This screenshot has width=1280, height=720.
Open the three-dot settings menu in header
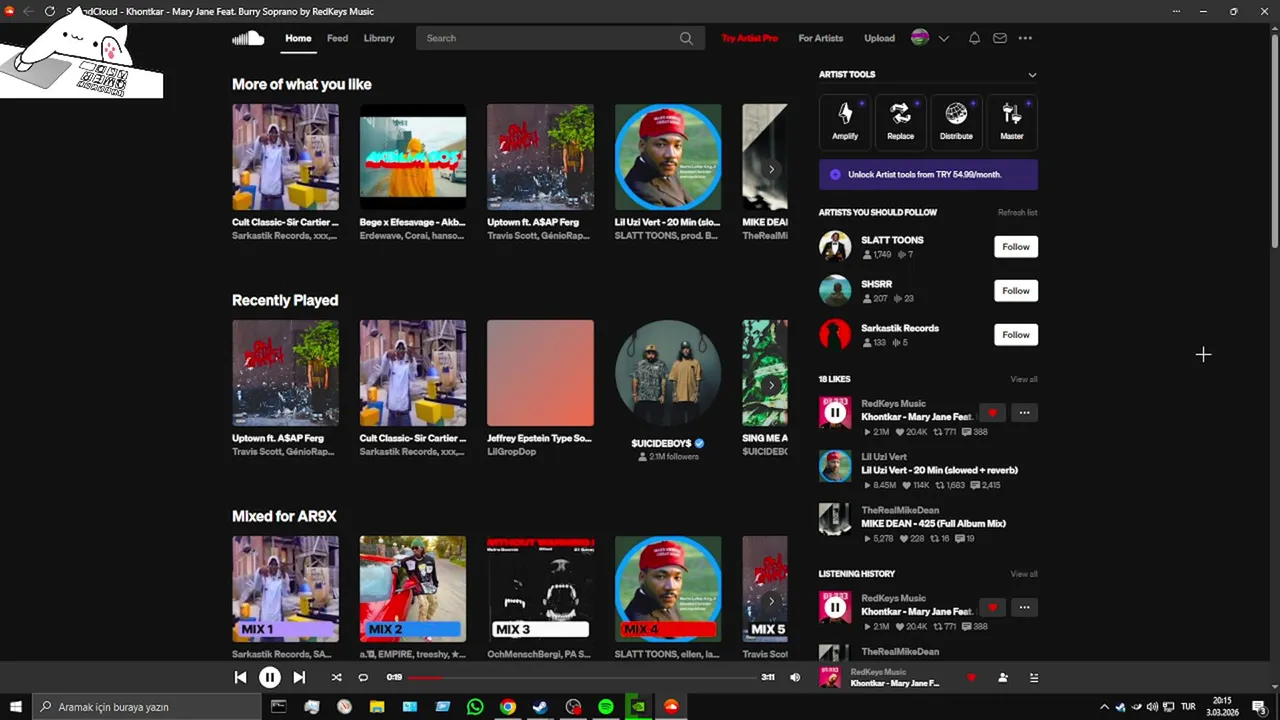(1025, 38)
